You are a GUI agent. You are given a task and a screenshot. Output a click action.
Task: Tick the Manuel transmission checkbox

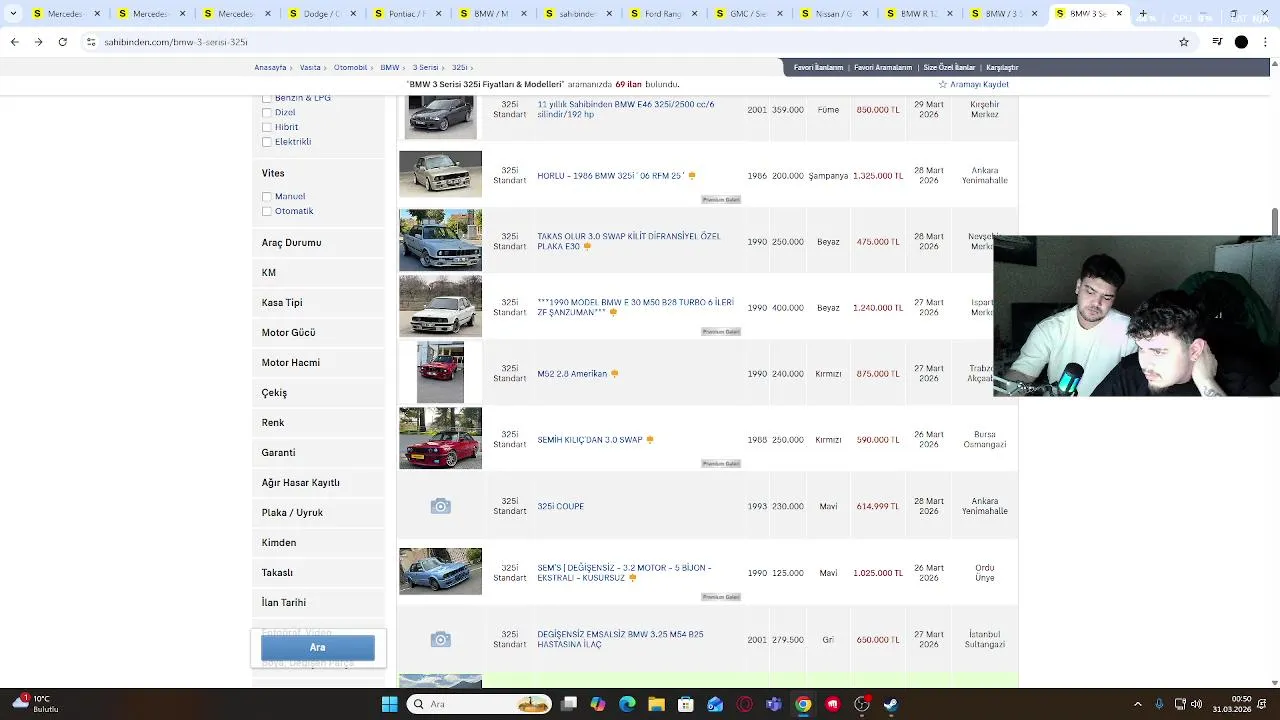click(x=266, y=197)
